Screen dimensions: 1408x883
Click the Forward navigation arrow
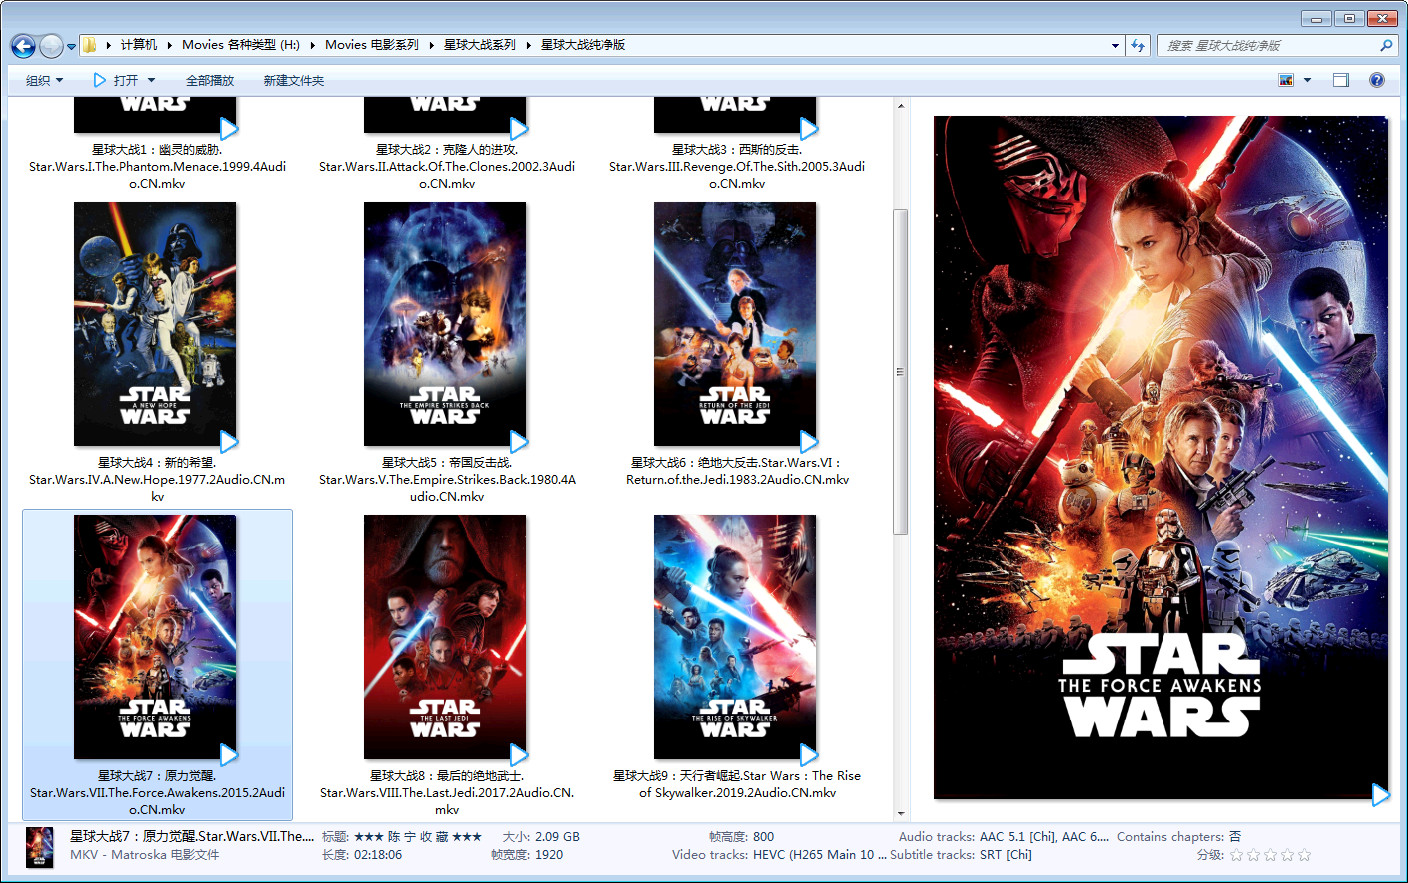coord(50,46)
